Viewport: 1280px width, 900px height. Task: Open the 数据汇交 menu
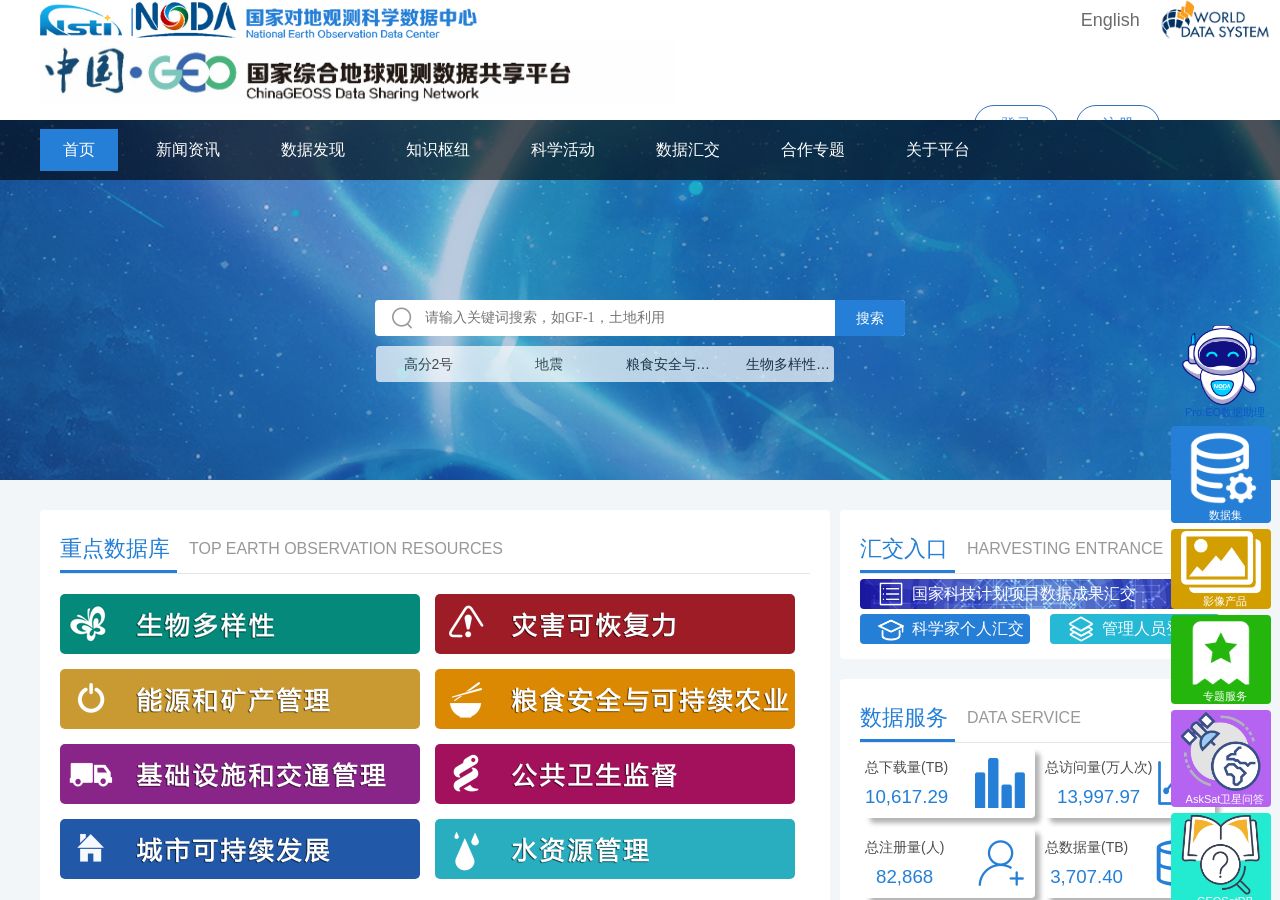[688, 150]
